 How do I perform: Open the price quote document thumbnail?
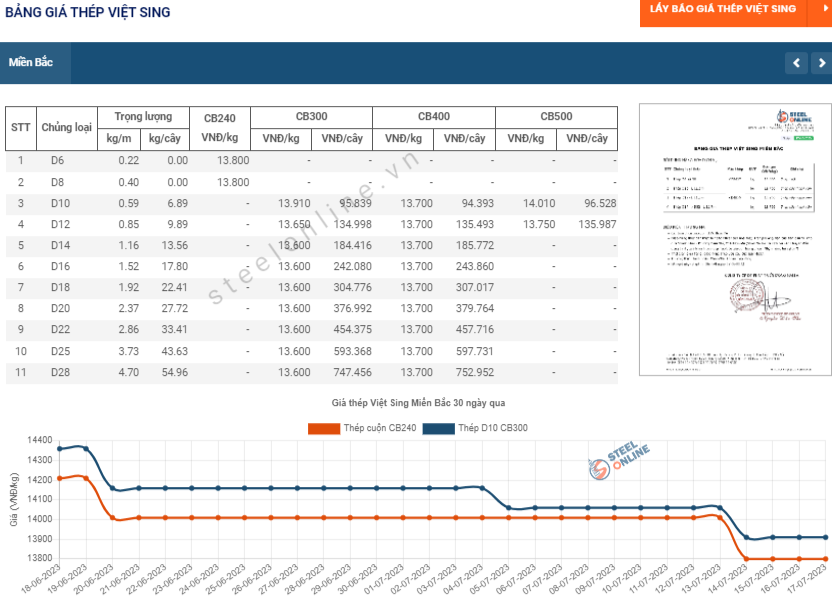pyautogui.click(x=735, y=240)
